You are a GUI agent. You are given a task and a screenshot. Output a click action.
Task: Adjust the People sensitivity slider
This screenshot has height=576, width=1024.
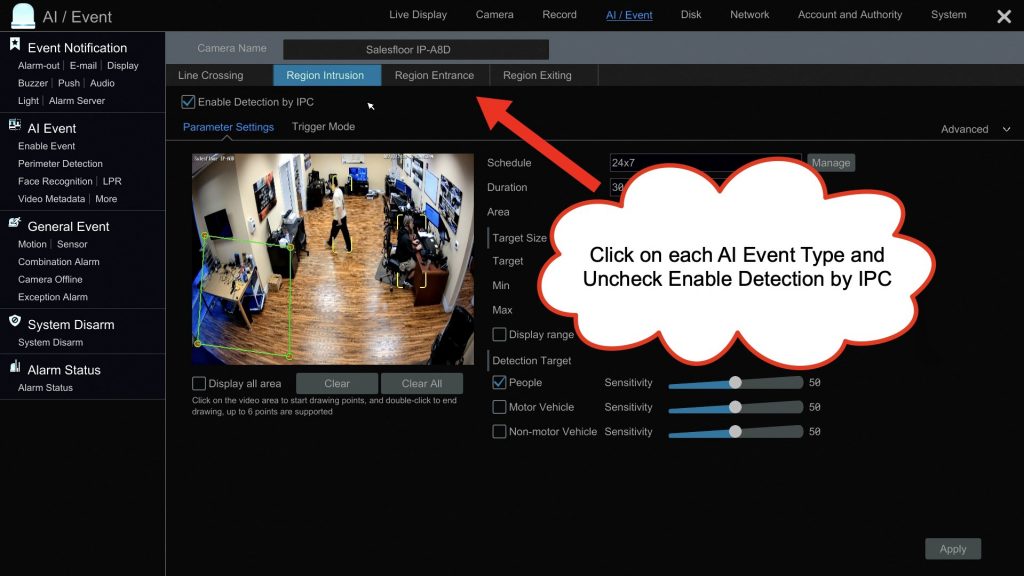tap(735, 382)
